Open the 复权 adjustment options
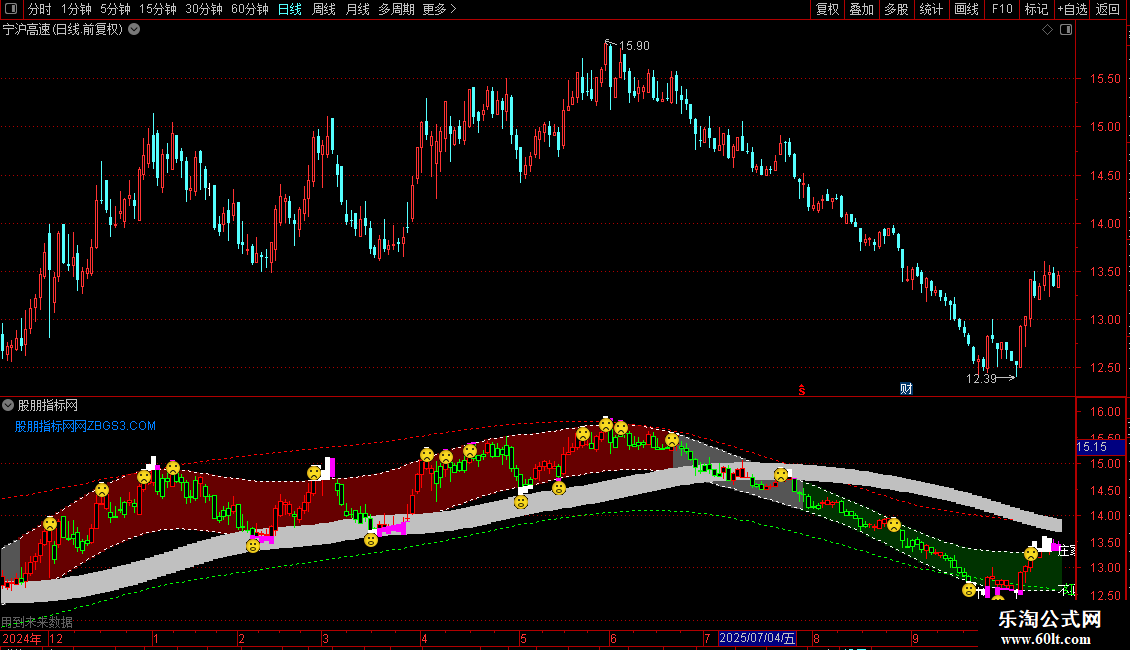Image resolution: width=1130 pixels, height=650 pixels. point(827,9)
